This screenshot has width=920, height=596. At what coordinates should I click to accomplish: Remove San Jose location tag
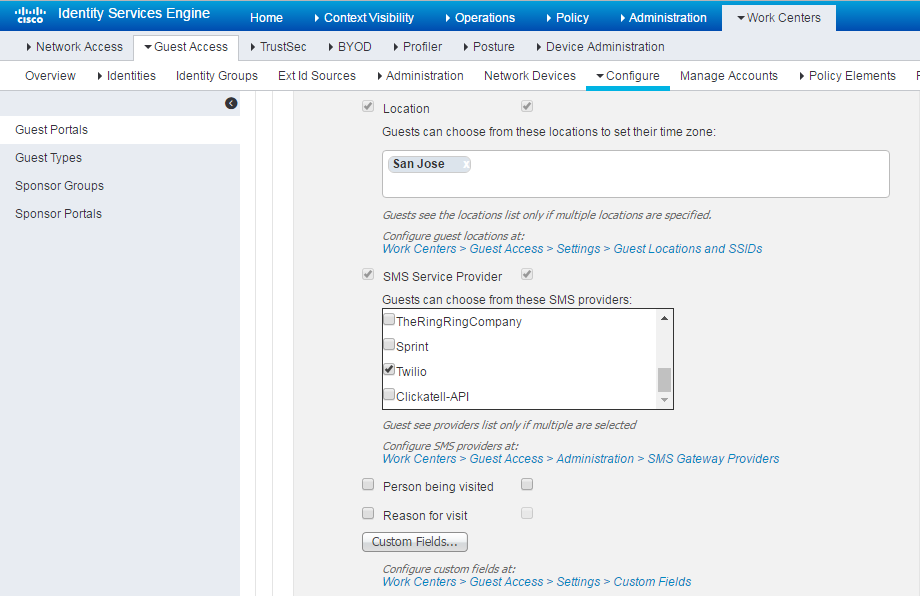pyautogui.click(x=466, y=164)
